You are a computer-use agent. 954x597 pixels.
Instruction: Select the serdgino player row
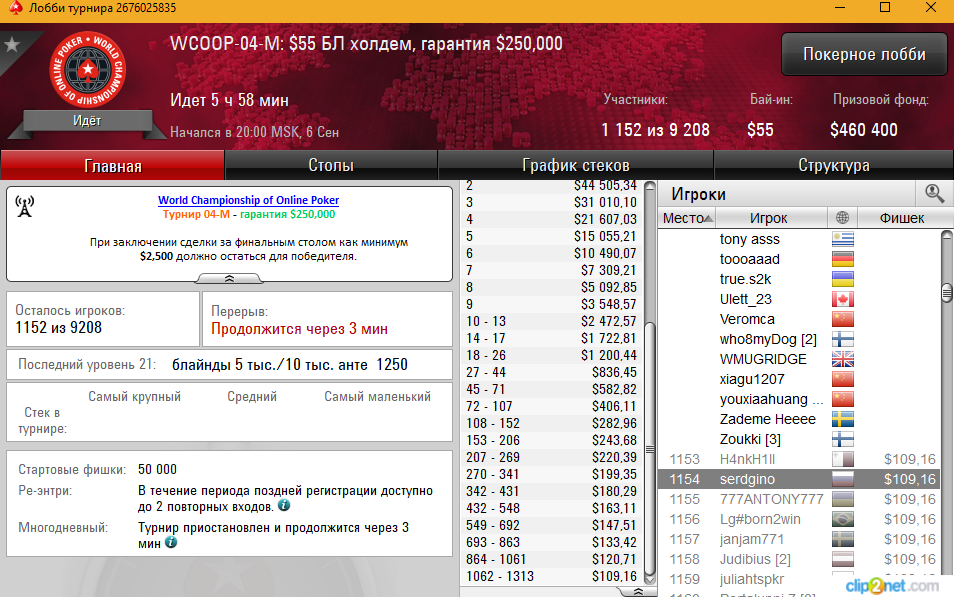click(x=799, y=480)
